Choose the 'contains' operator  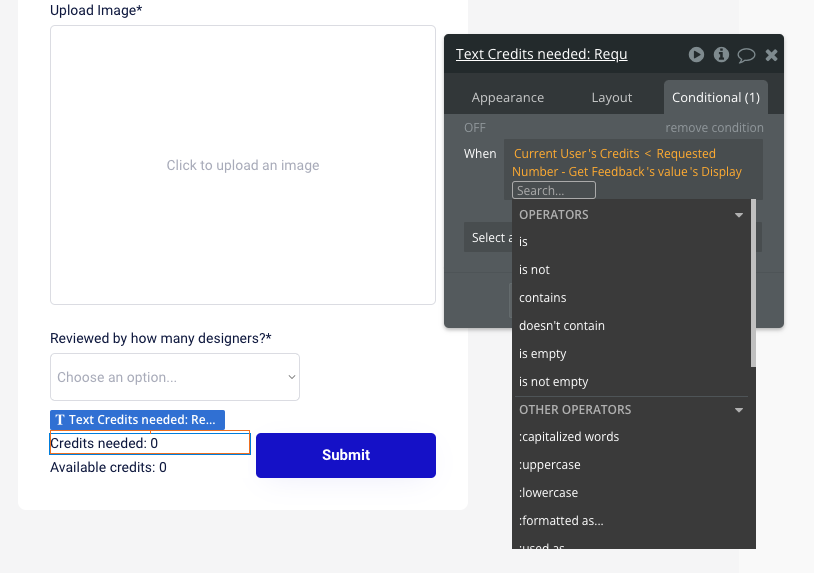(x=543, y=298)
